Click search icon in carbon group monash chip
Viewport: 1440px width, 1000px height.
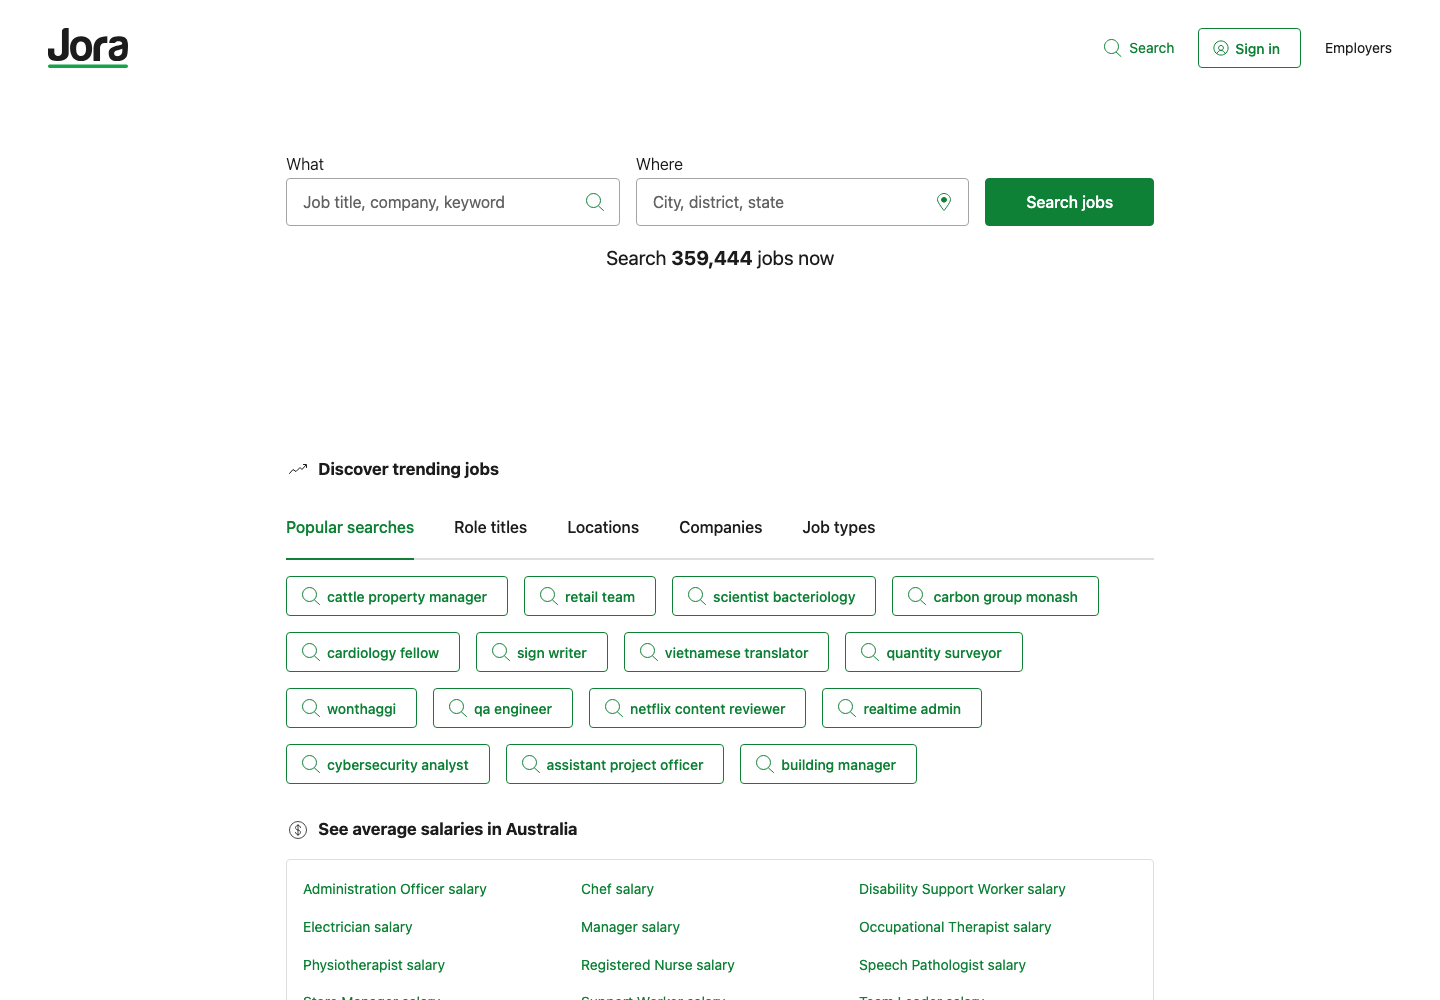(917, 596)
